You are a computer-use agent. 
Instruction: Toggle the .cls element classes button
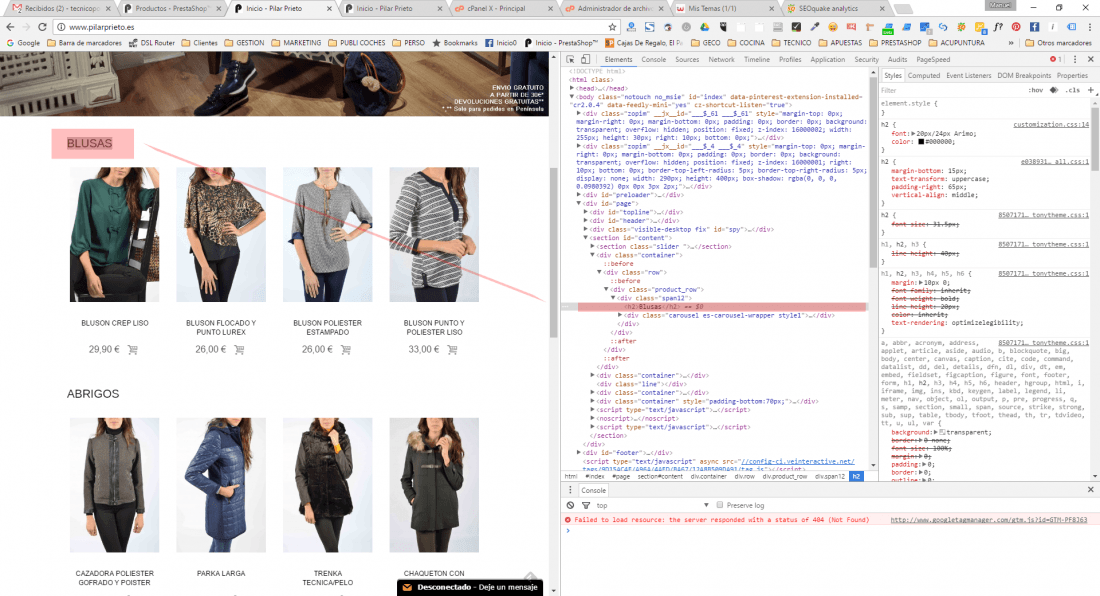point(1073,90)
